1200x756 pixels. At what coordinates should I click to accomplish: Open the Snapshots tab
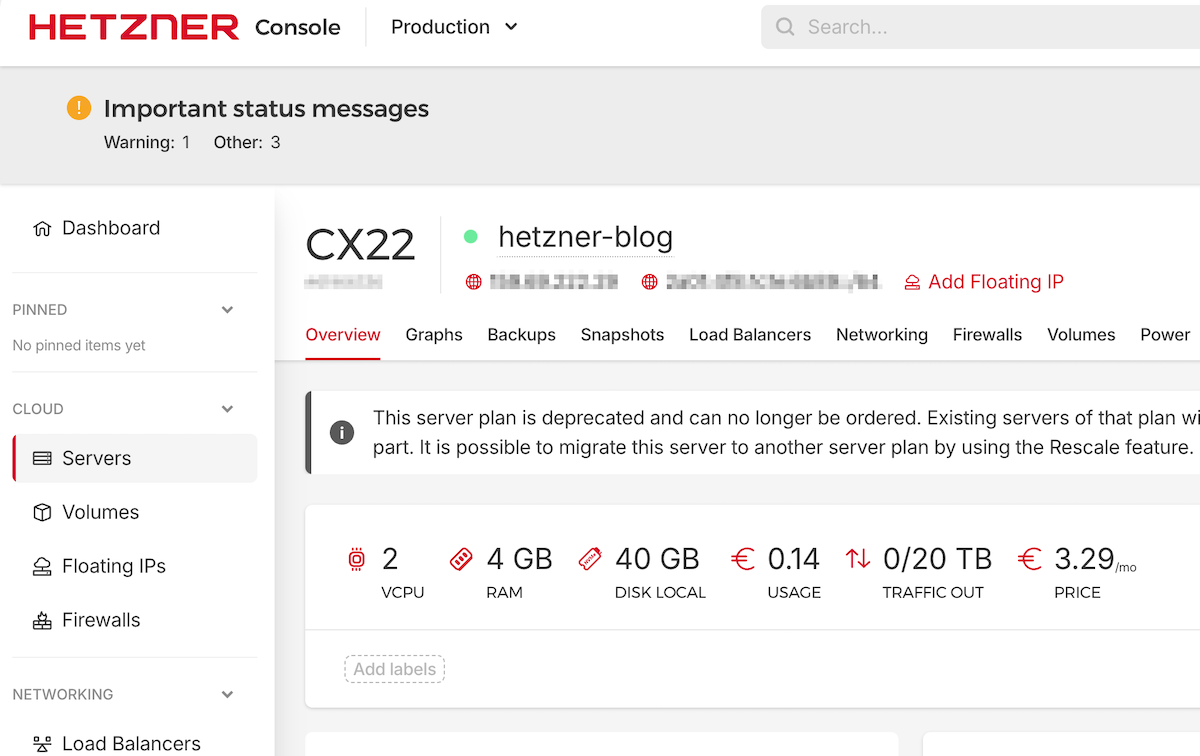coord(622,335)
